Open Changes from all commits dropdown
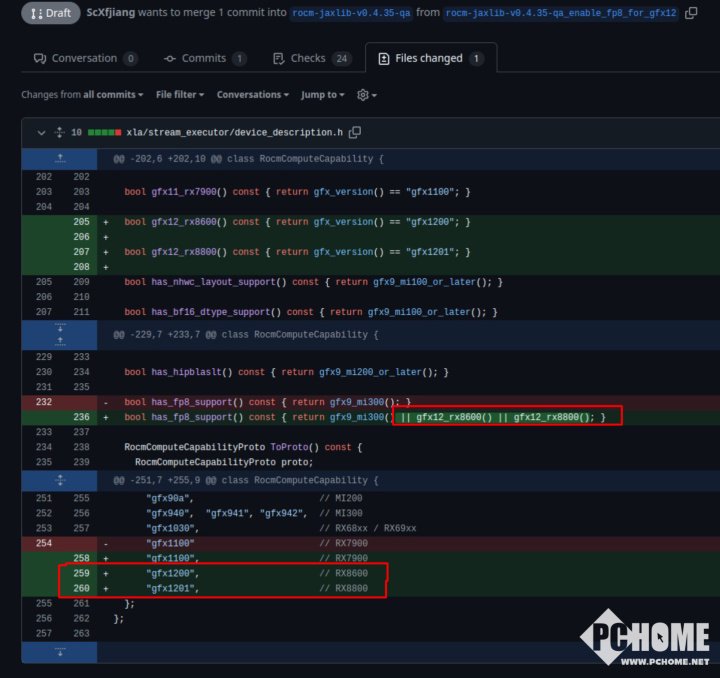 [x=82, y=95]
